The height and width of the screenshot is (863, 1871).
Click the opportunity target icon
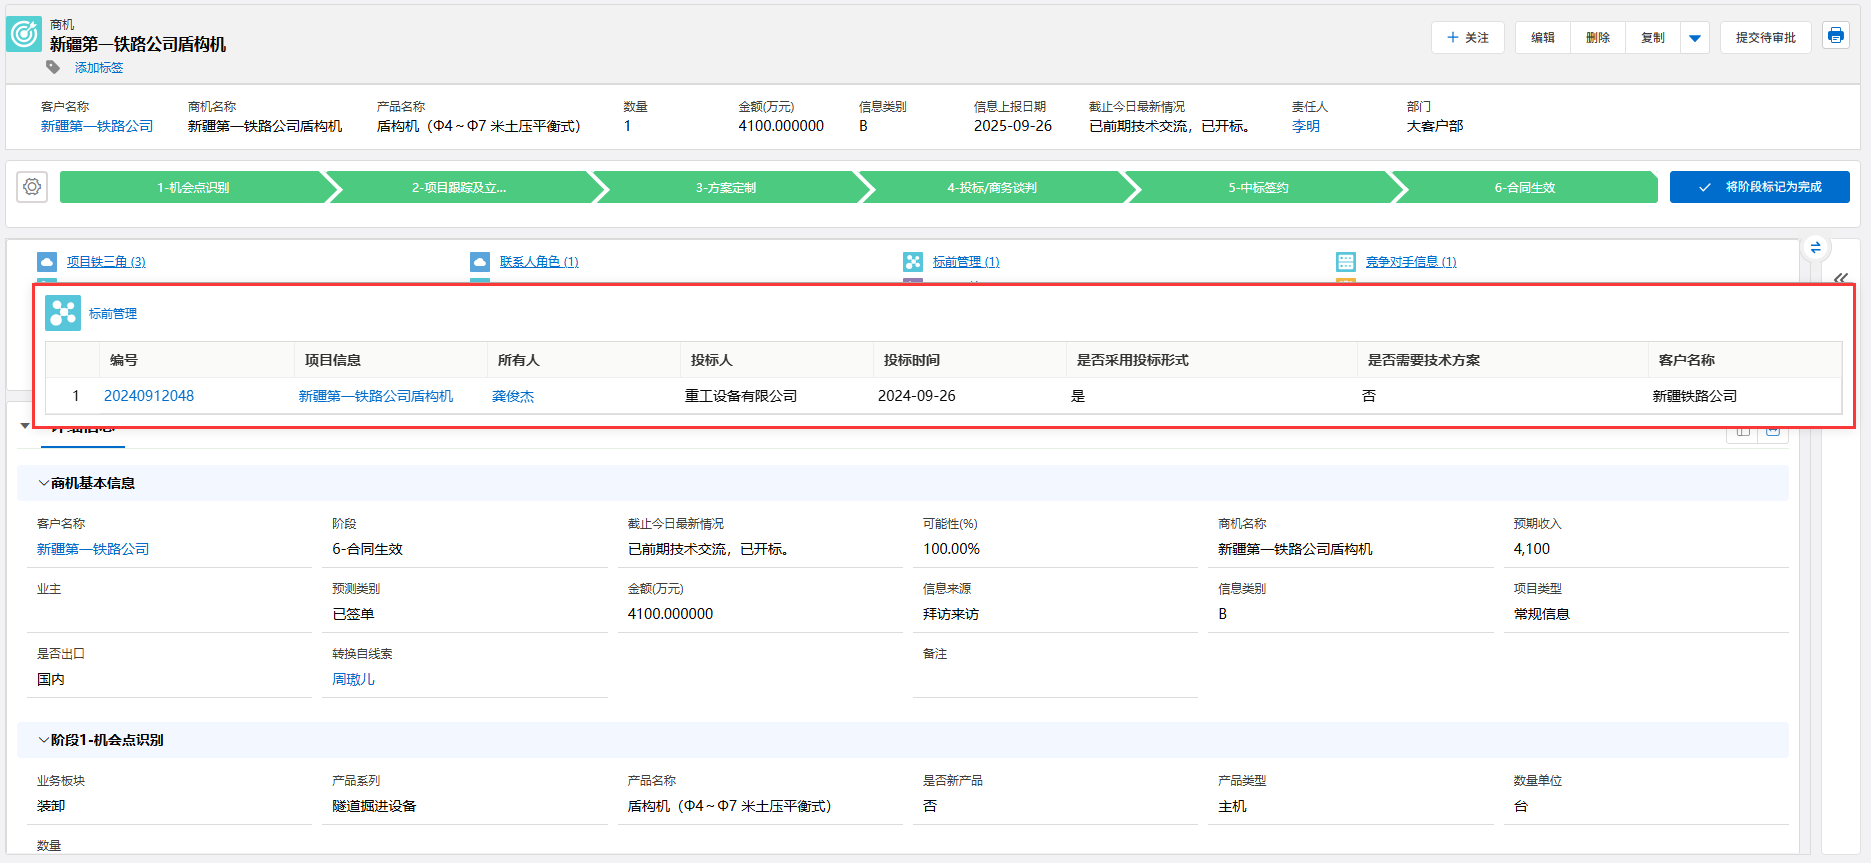[24, 34]
